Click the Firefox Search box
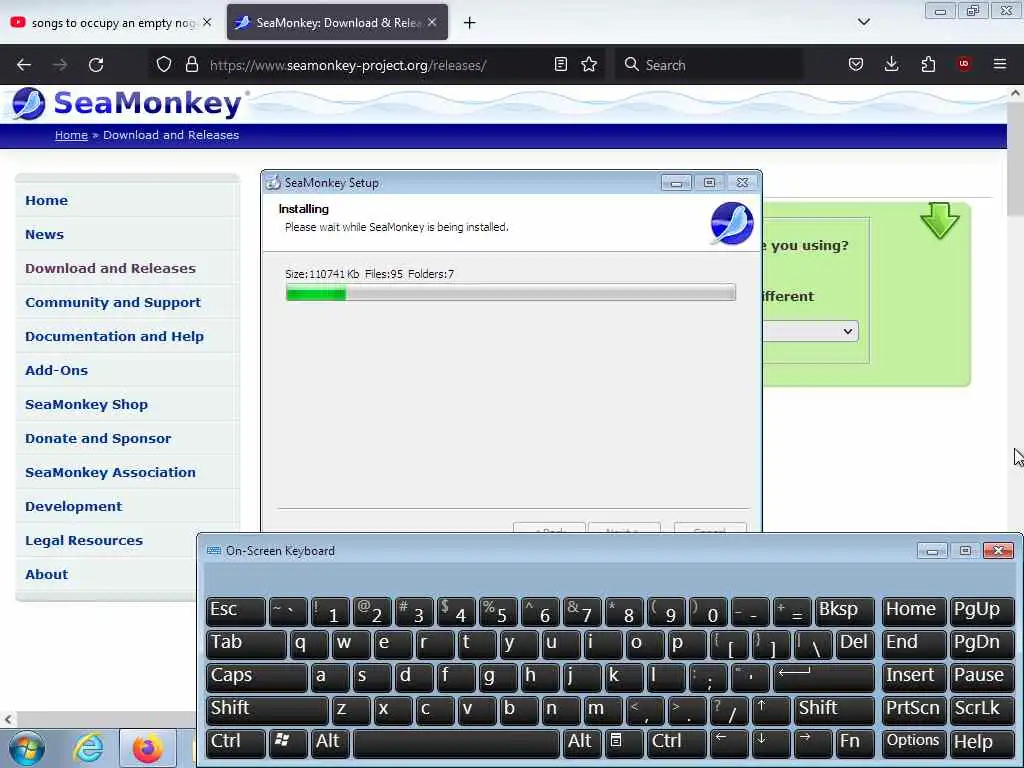1024x768 pixels. coord(709,65)
